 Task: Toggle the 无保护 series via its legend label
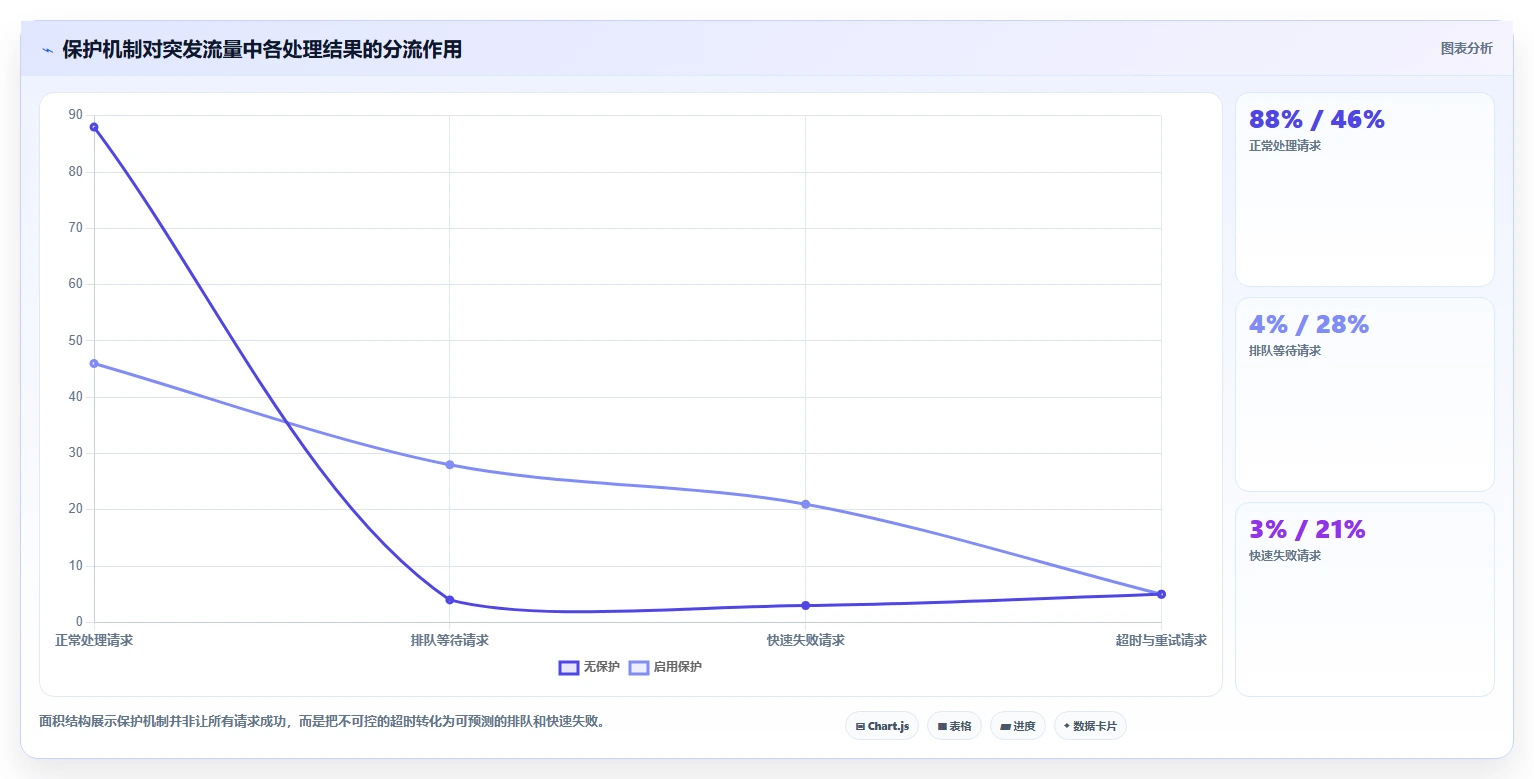click(x=601, y=667)
